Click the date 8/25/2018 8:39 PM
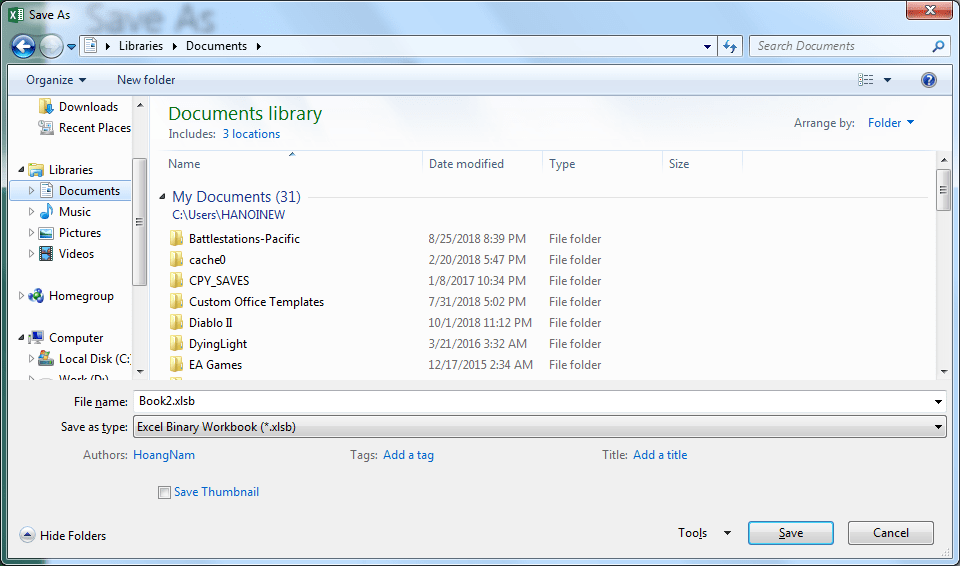The image size is (960, 566). pos(477,239)
